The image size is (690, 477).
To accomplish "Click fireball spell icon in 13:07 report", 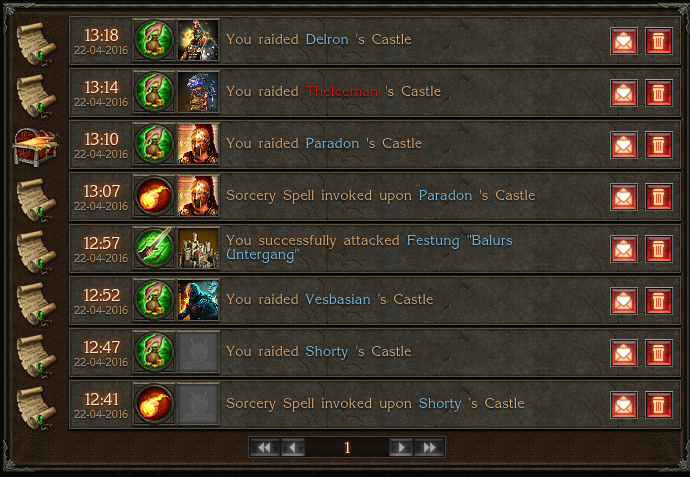I will click(x=154, y=196).
